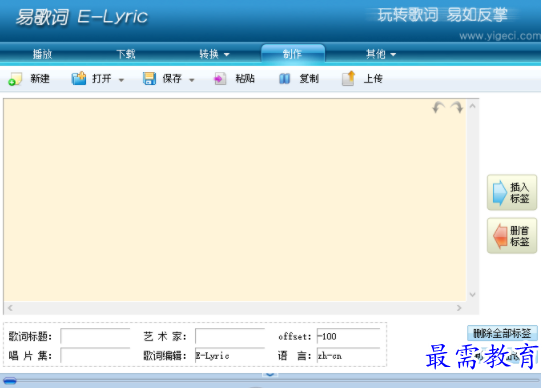The image size is (547, 388).
Task: Click the 艺术家 input field
Action: [x=230, y=336]
